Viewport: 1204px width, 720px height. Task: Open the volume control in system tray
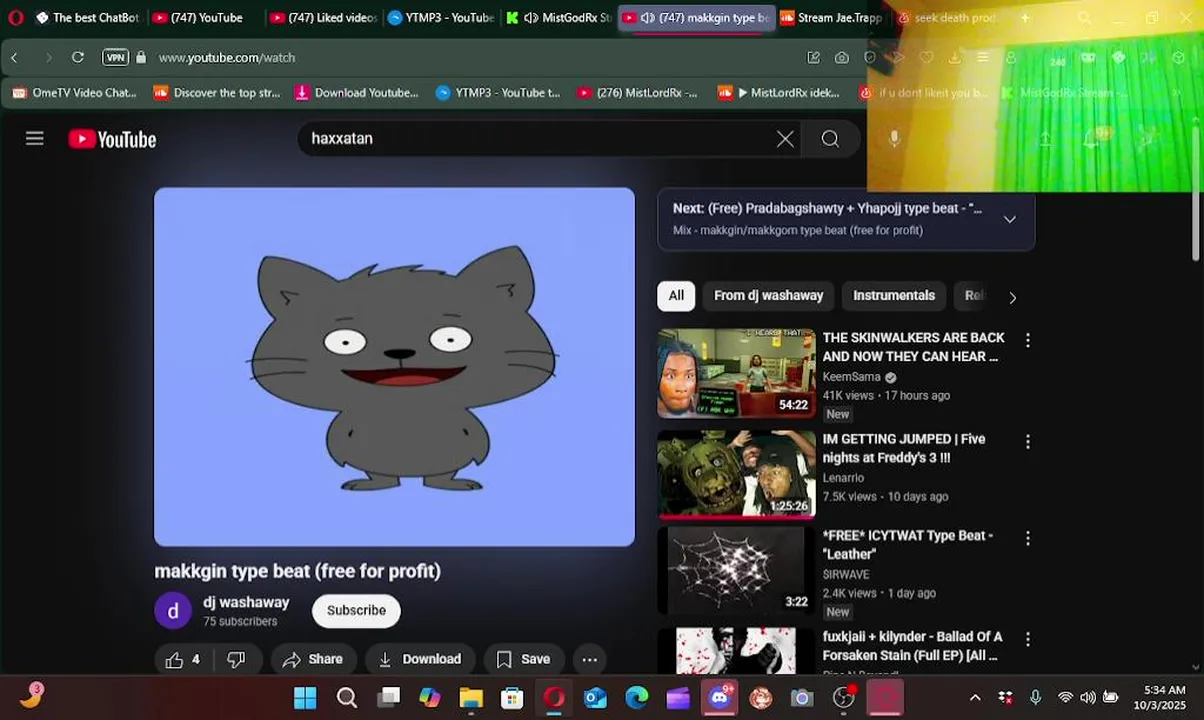pos(1088,698)
